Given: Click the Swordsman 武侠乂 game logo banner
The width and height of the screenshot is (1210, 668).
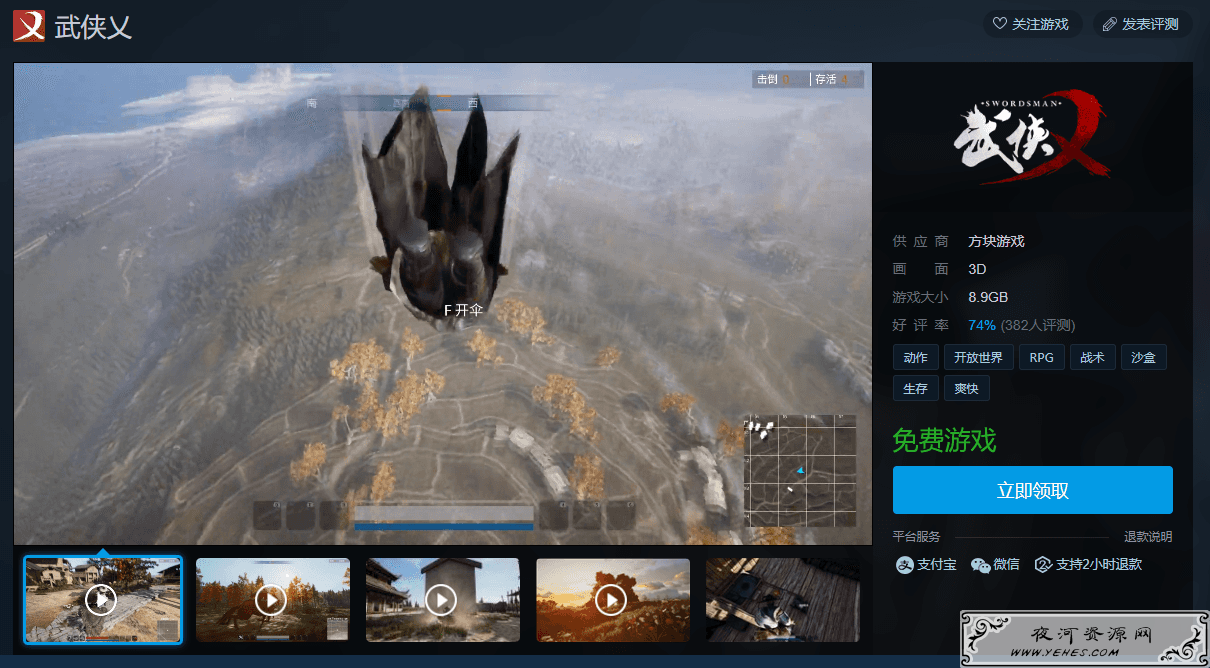Looking at the screenshot, I should (x=1032, y=138).
